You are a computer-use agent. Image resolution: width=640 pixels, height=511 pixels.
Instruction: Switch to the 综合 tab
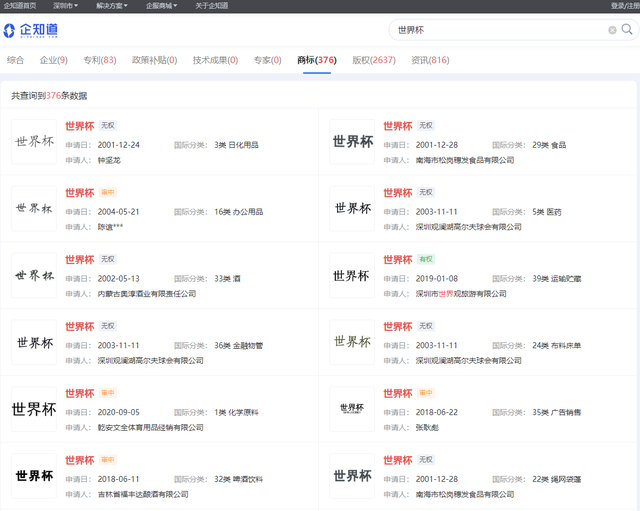coord(16,60)
